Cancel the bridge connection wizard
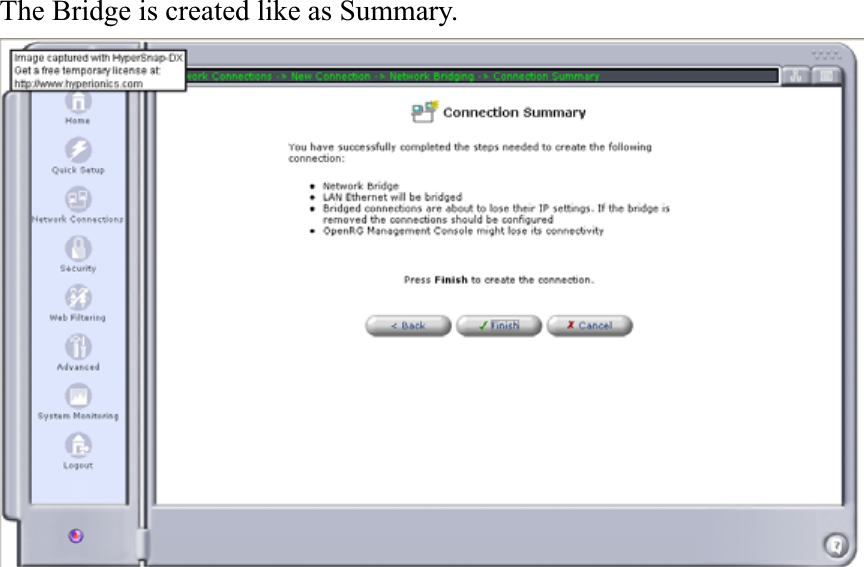864x567 pixels. pyautogui.click(x=590, y=326)
